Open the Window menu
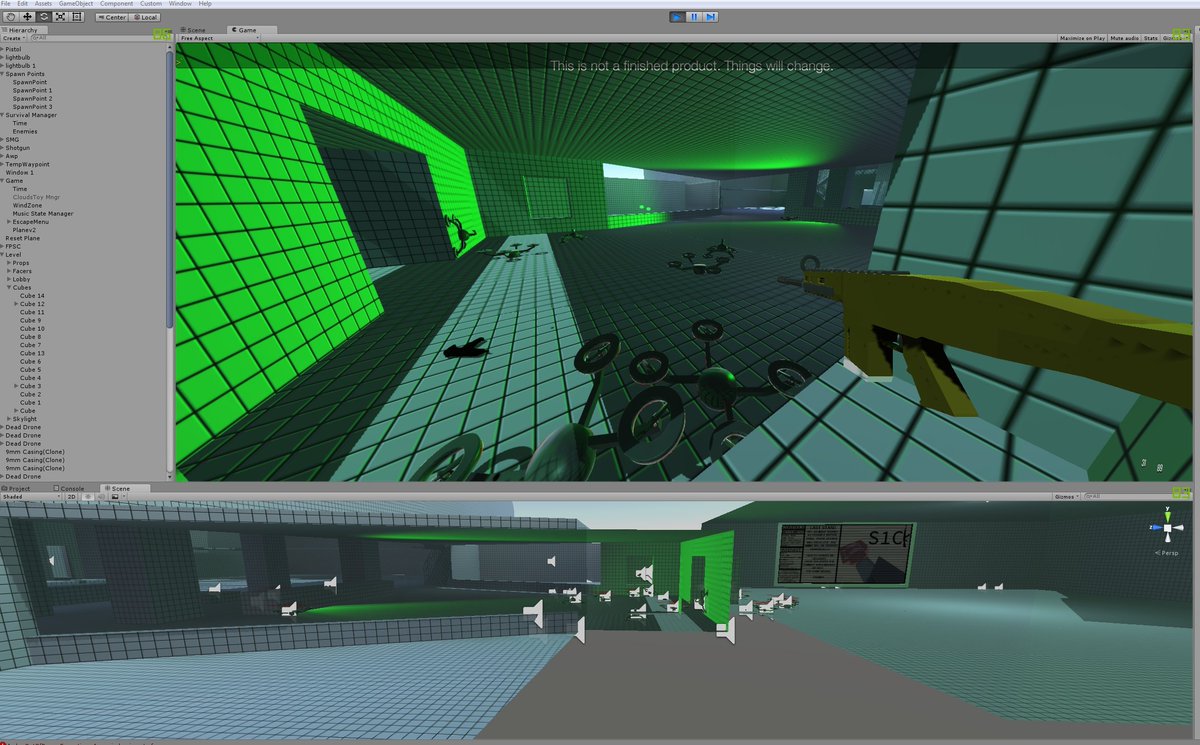This screenshot has width=1200, height=745. click(180, 4)
